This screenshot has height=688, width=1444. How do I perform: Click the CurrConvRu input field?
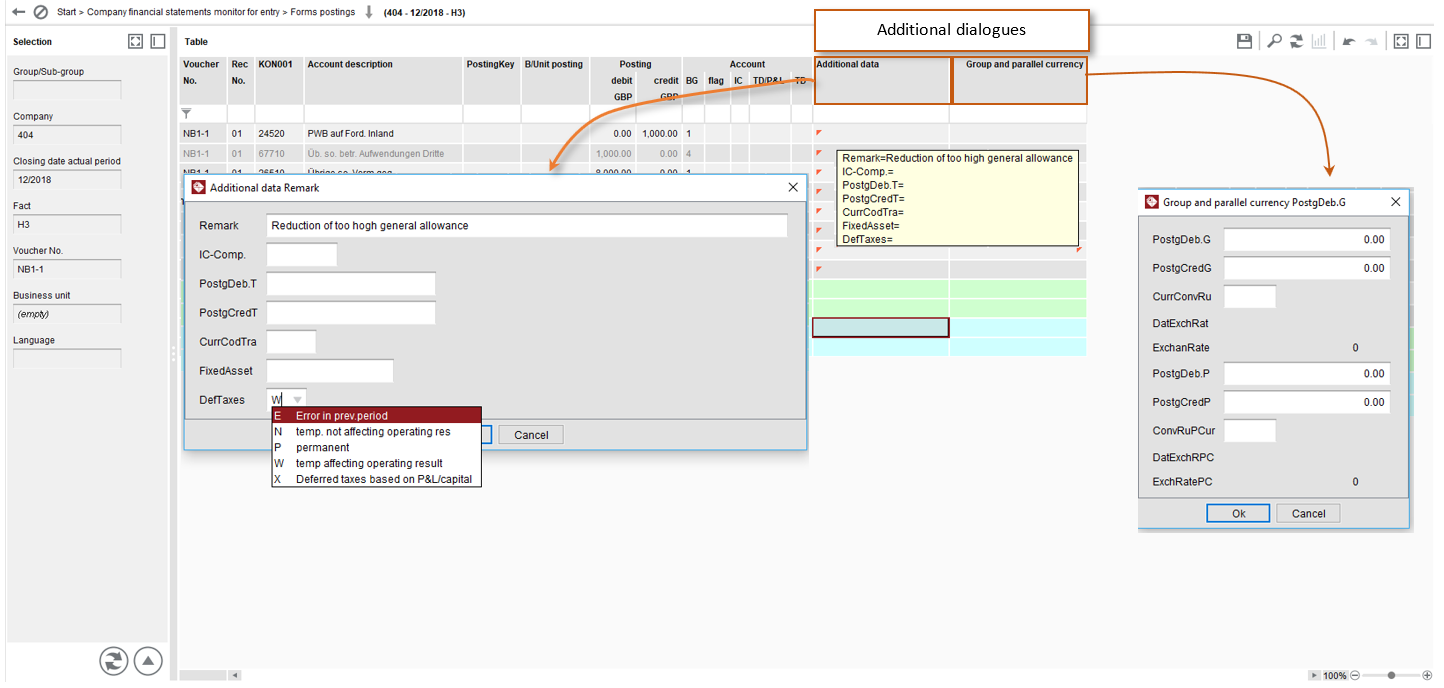point(1250,296)
